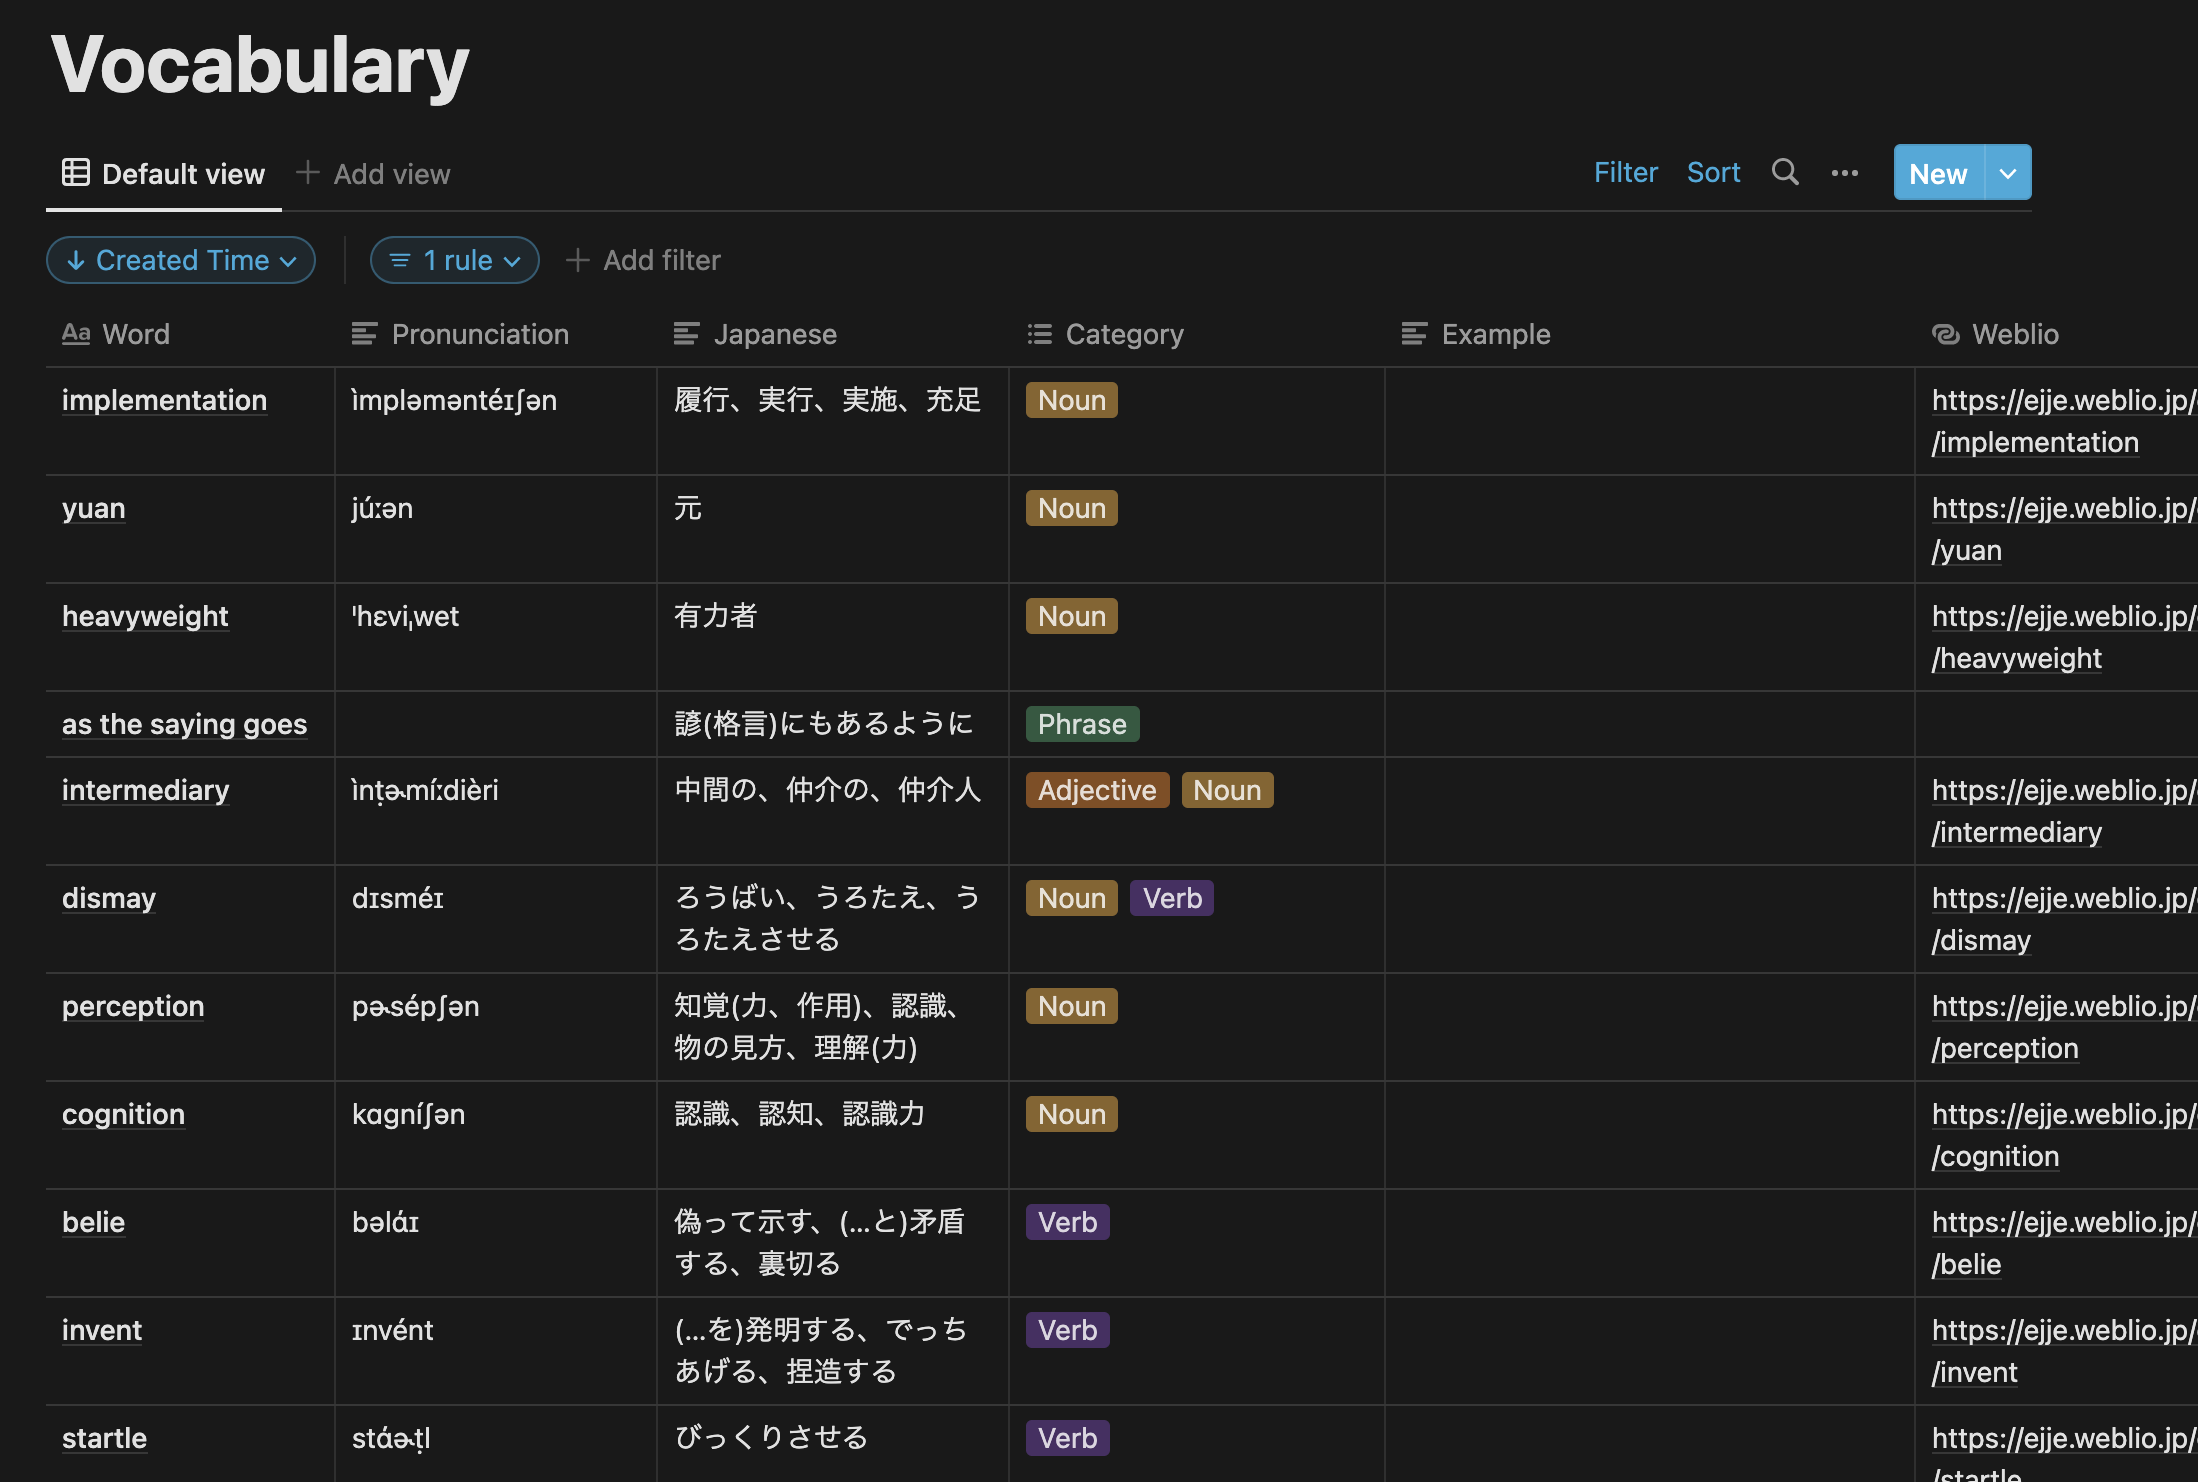This screenshot has height=1482, width=2198.
Task: Click the Category column list icon
Action: 1040,334
